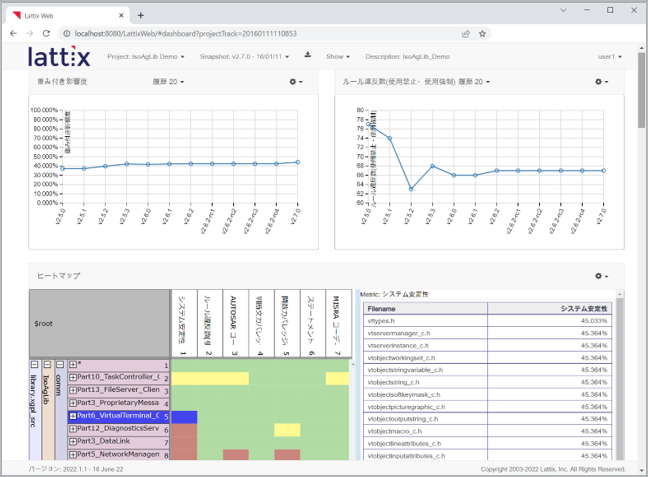Click yellow cell in Part12_DiagnosticsServer row
The width and height of the screenshot is (648, 477).
click(x=287, y=430)
